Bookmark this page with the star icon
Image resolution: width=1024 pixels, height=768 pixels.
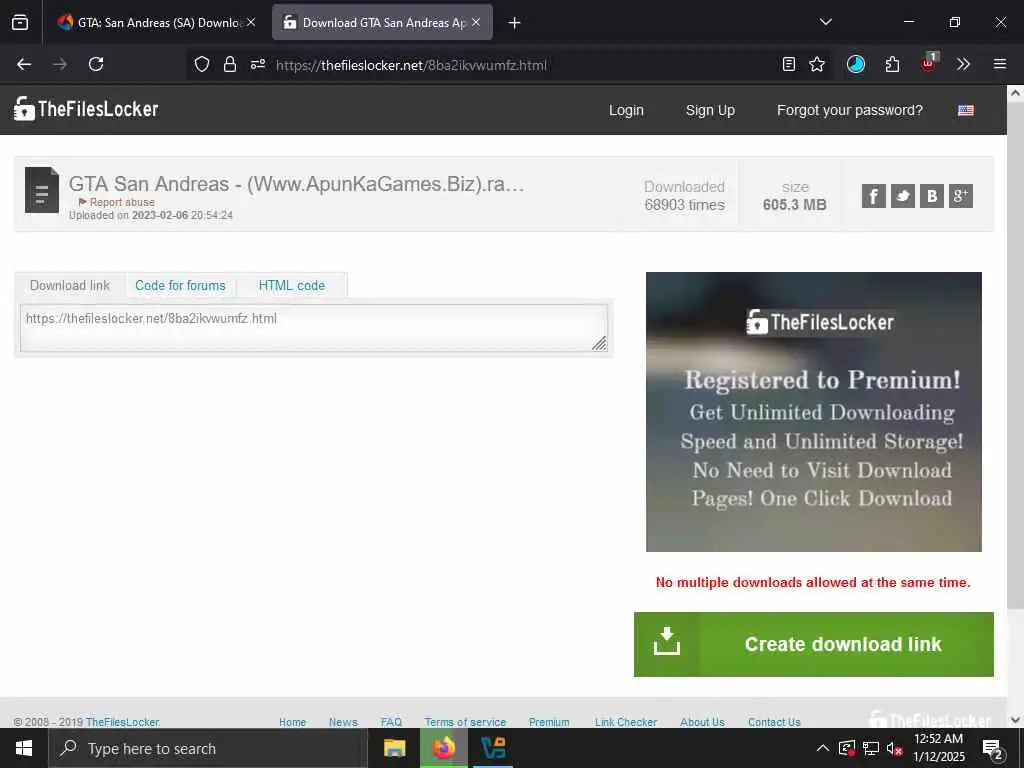pyautogui.click(x=817, y=64)
